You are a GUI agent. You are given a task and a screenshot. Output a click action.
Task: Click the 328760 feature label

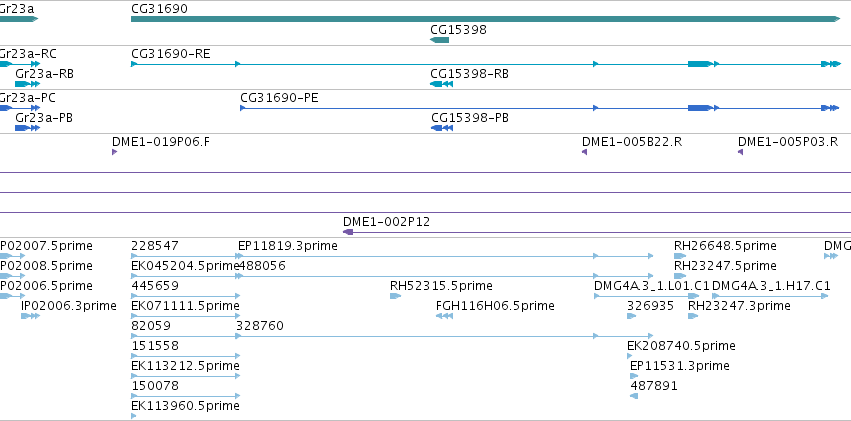tap(260, 326)
